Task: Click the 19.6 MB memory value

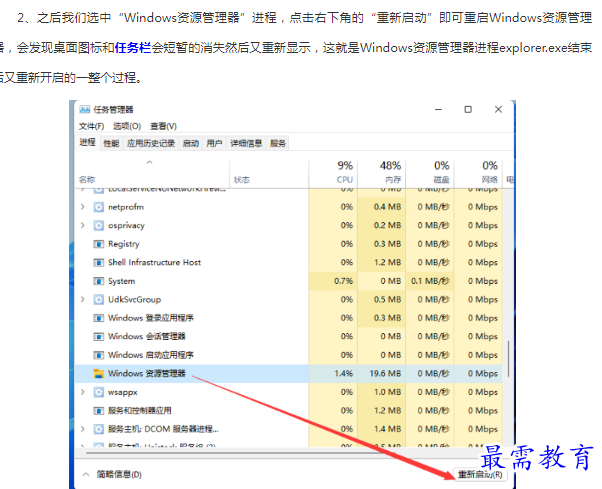Action: (x=385, y=373)
